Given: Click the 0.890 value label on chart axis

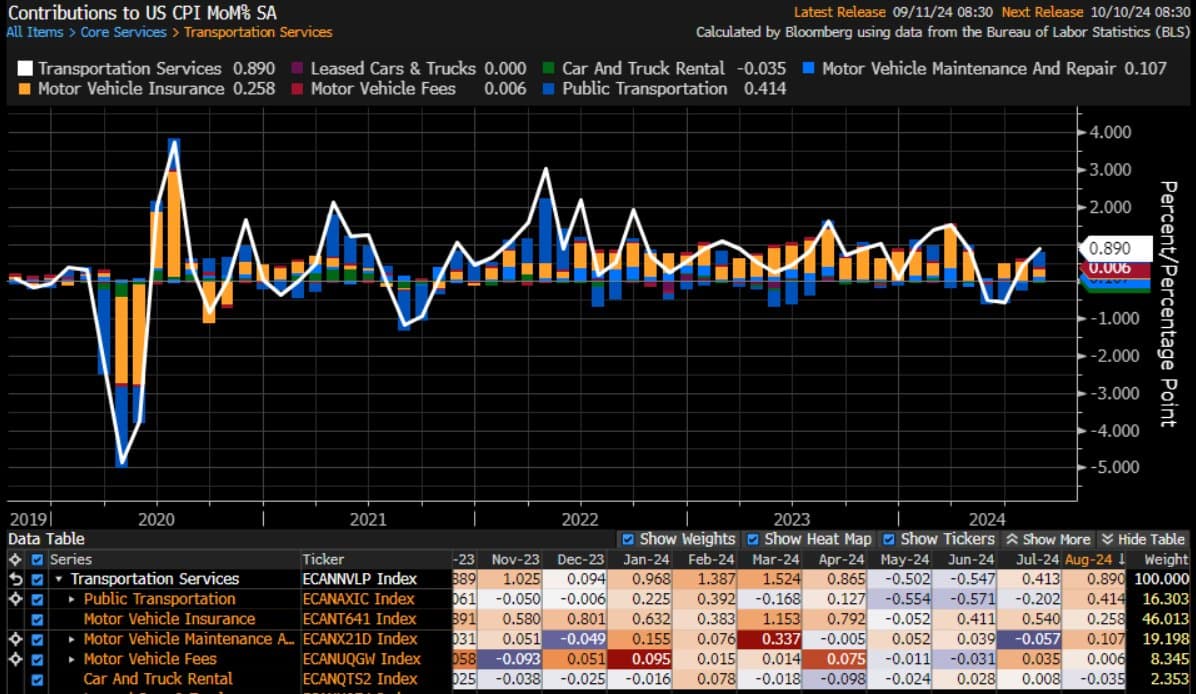Looking at the screenshot, I should click(x=1109, y=248).
